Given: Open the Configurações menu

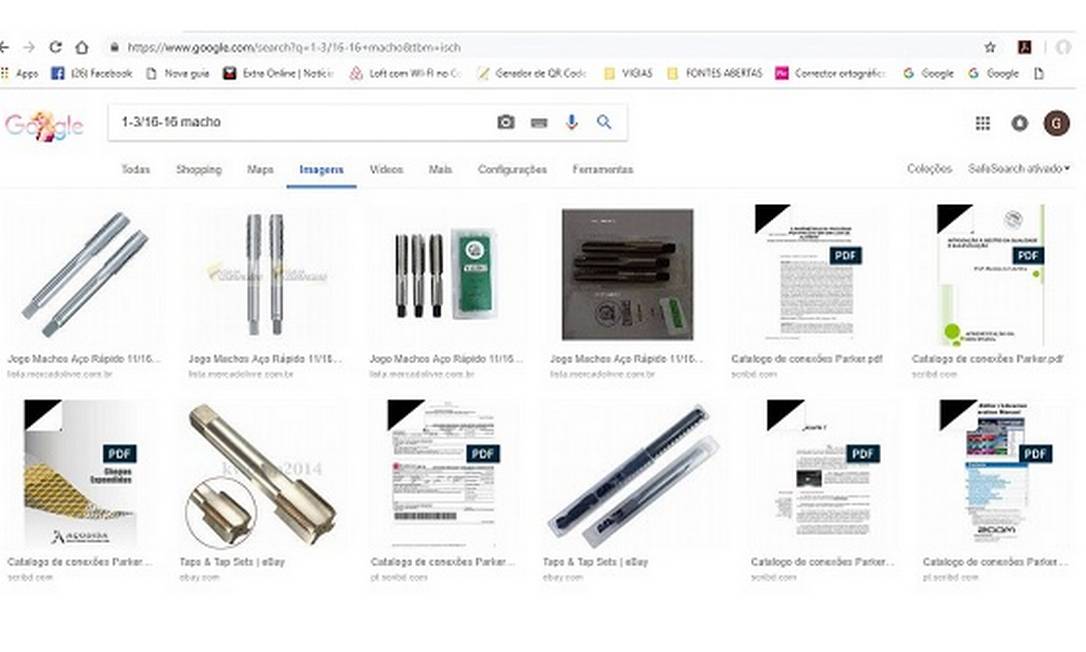Looking at the screenshot, I should click(x=512, y=169).
